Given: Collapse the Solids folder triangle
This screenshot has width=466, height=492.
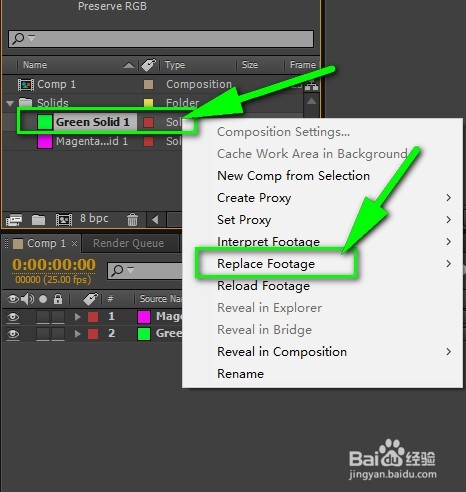Looking at the screenshot, I should pos(10,103).
